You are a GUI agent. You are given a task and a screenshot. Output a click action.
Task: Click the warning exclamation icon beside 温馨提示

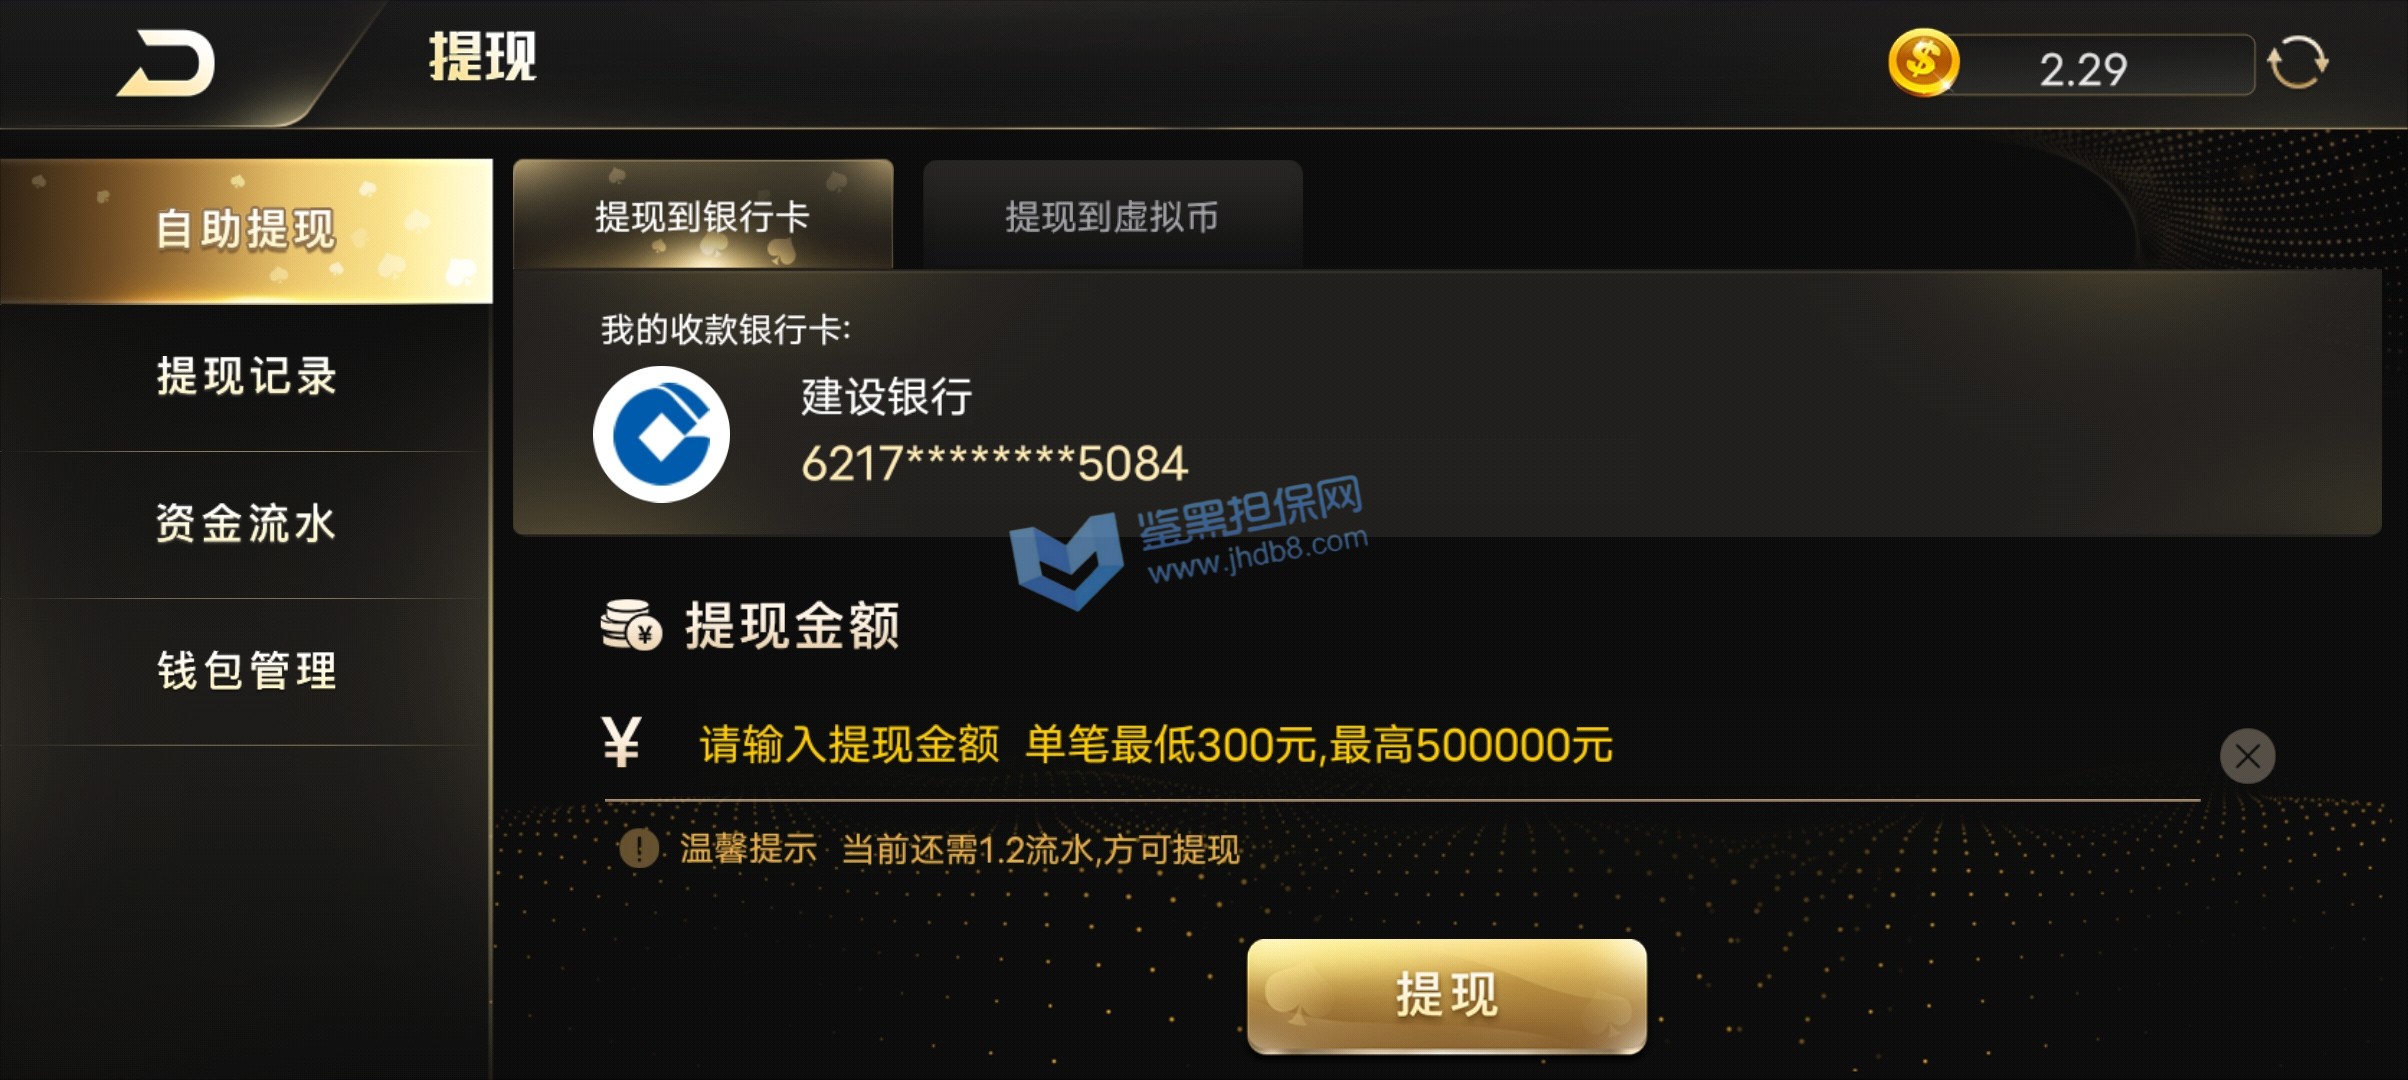[x=639, y=849]
